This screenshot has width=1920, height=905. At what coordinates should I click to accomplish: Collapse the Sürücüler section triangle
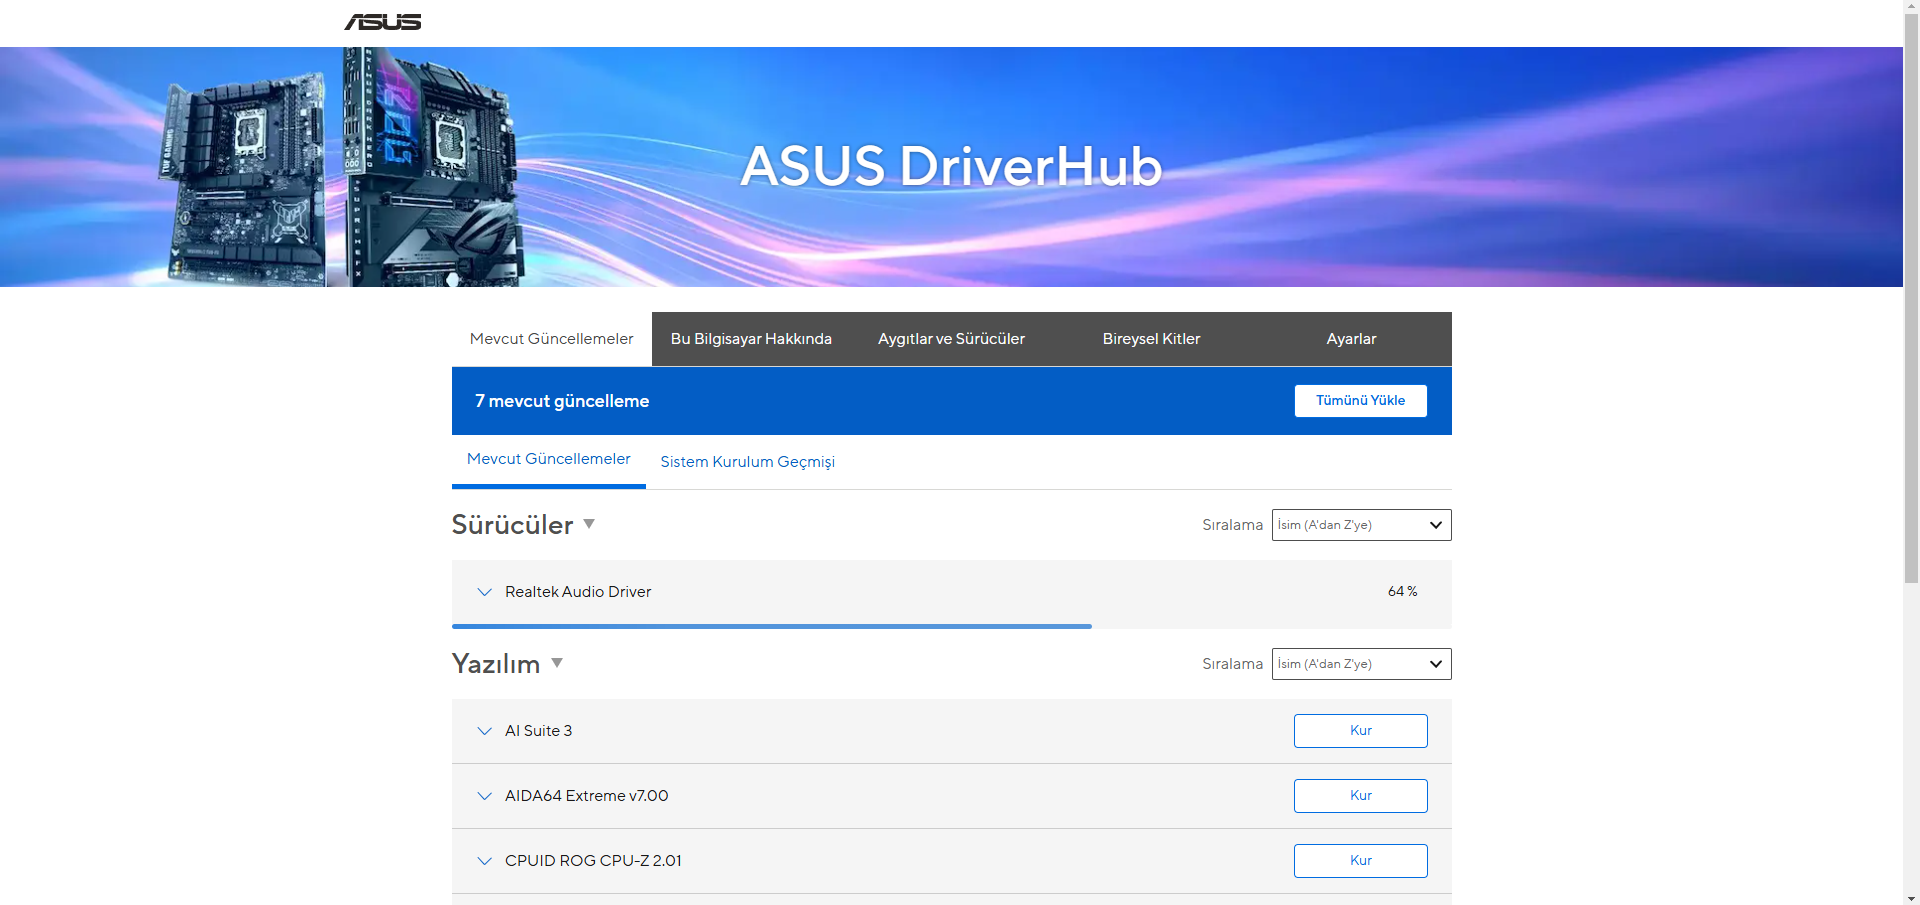coord(589,524)
